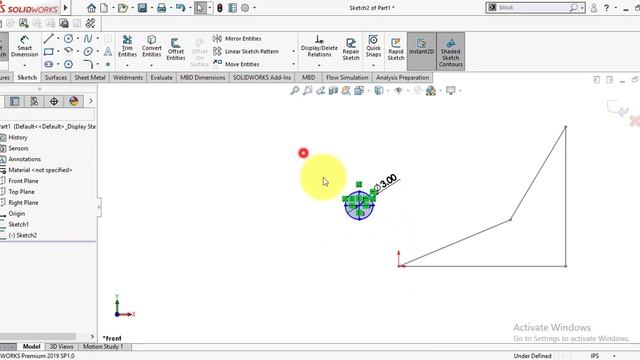Image resolution: width=640 pixels, height=360 pixels.
Task: Toggle Instant2D mode
Action: tap(421, 51)
